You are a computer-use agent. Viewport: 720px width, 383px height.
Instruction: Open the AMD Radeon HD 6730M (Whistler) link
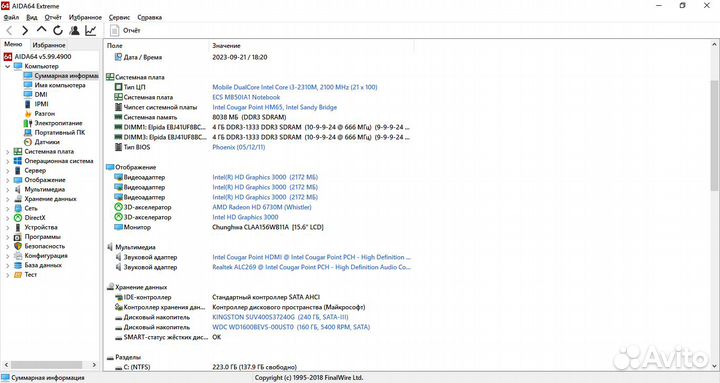(262, 208)
